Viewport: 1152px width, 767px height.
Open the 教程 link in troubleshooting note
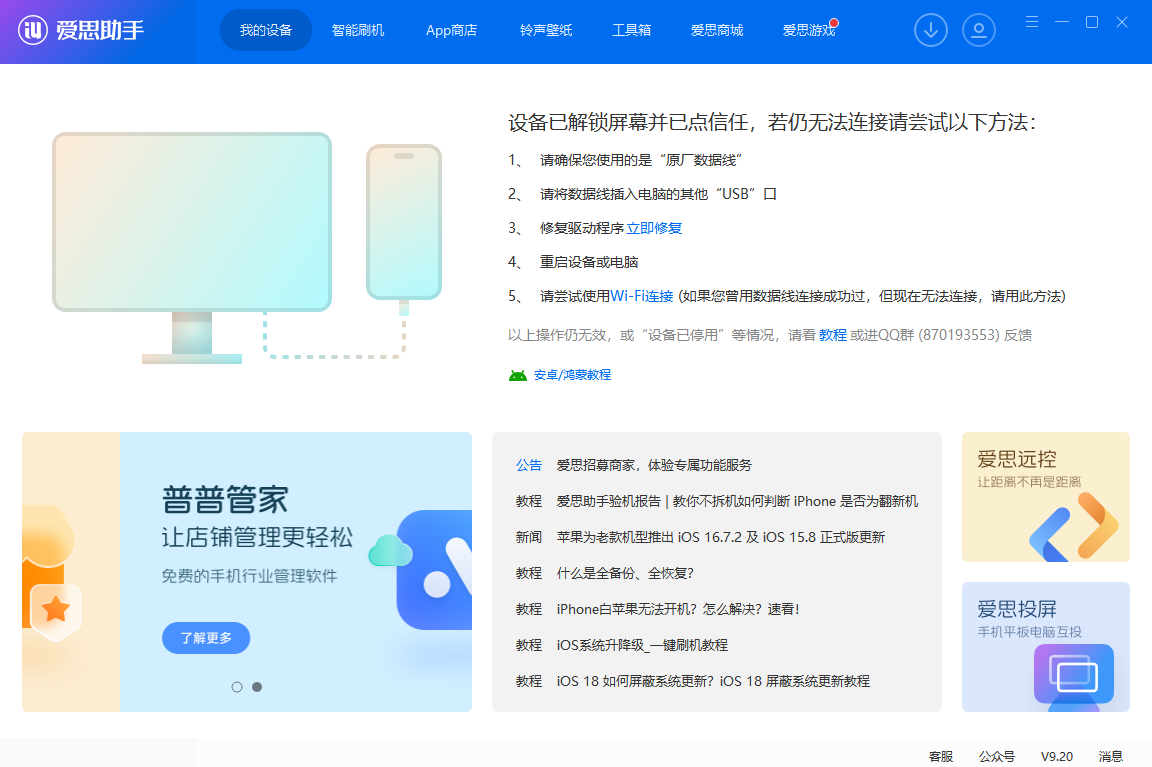pyautogui.click(x=833, y=335)
